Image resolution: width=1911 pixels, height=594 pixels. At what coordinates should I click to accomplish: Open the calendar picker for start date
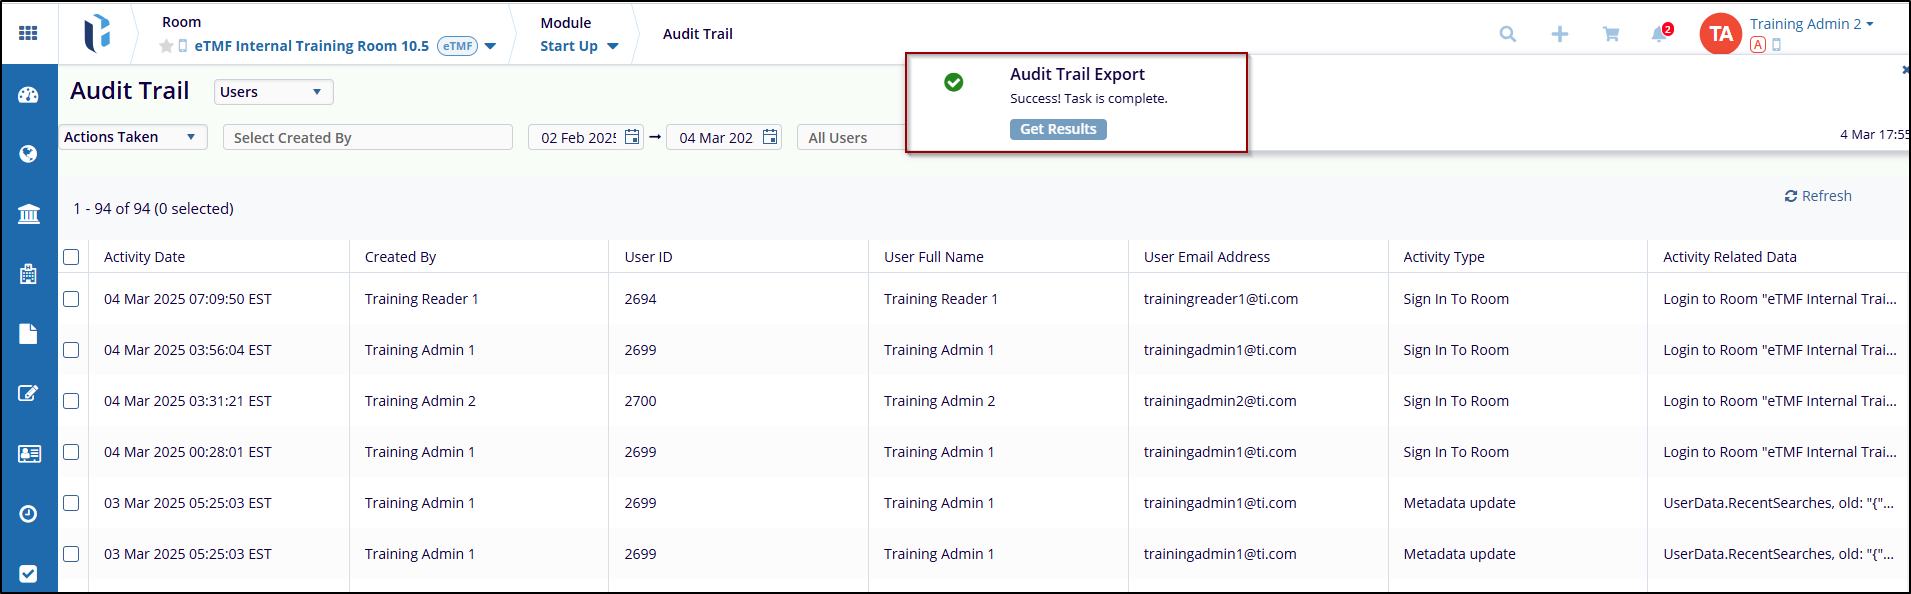coord(632,137)
